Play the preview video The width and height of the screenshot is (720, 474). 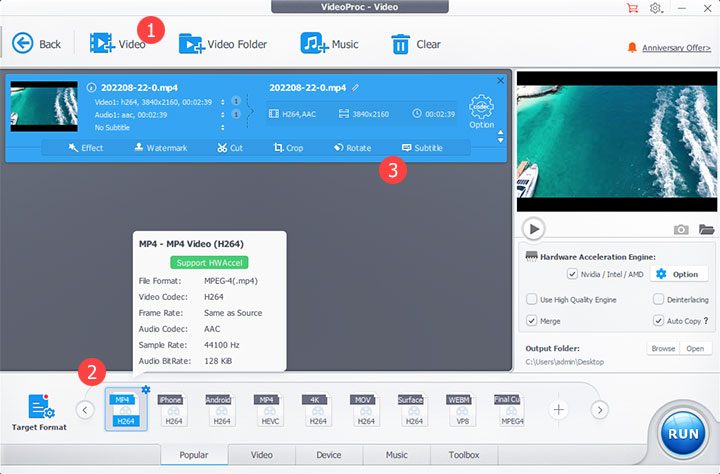tap(534, 229)
